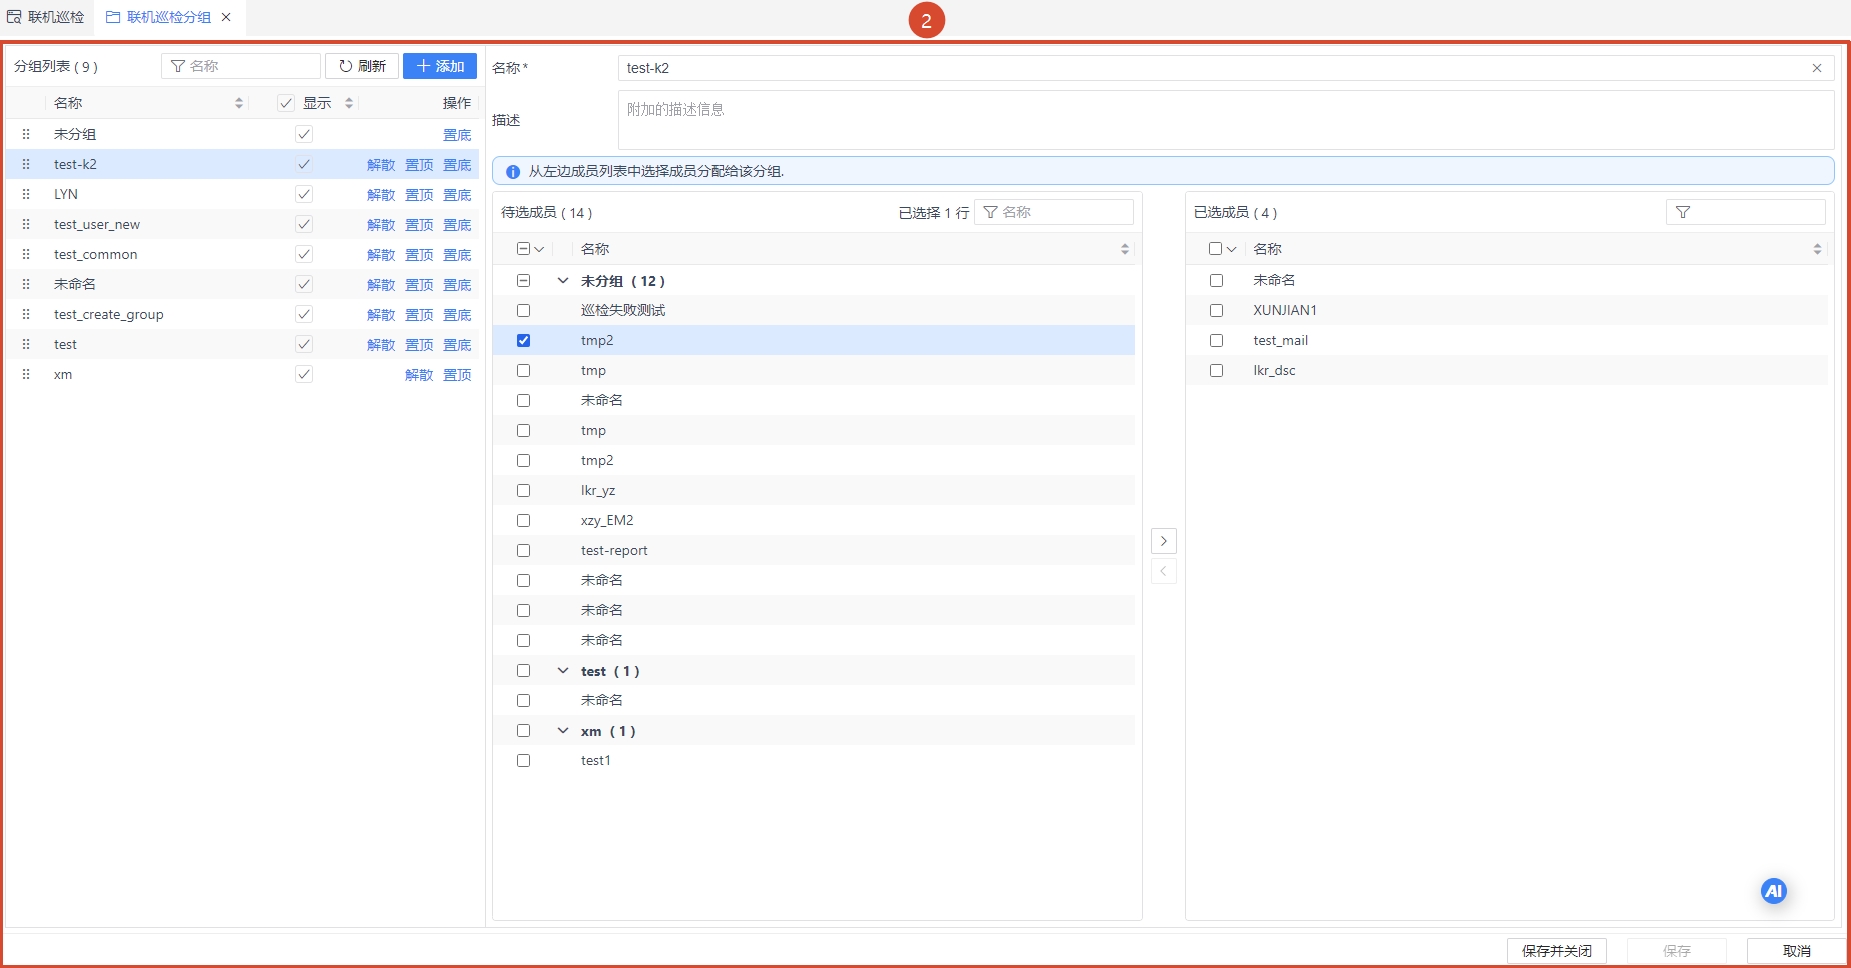The height and width of the screenshot is (968, 1851).
Task: Sort 已选成员 list by name
Action: point(1817,249)
